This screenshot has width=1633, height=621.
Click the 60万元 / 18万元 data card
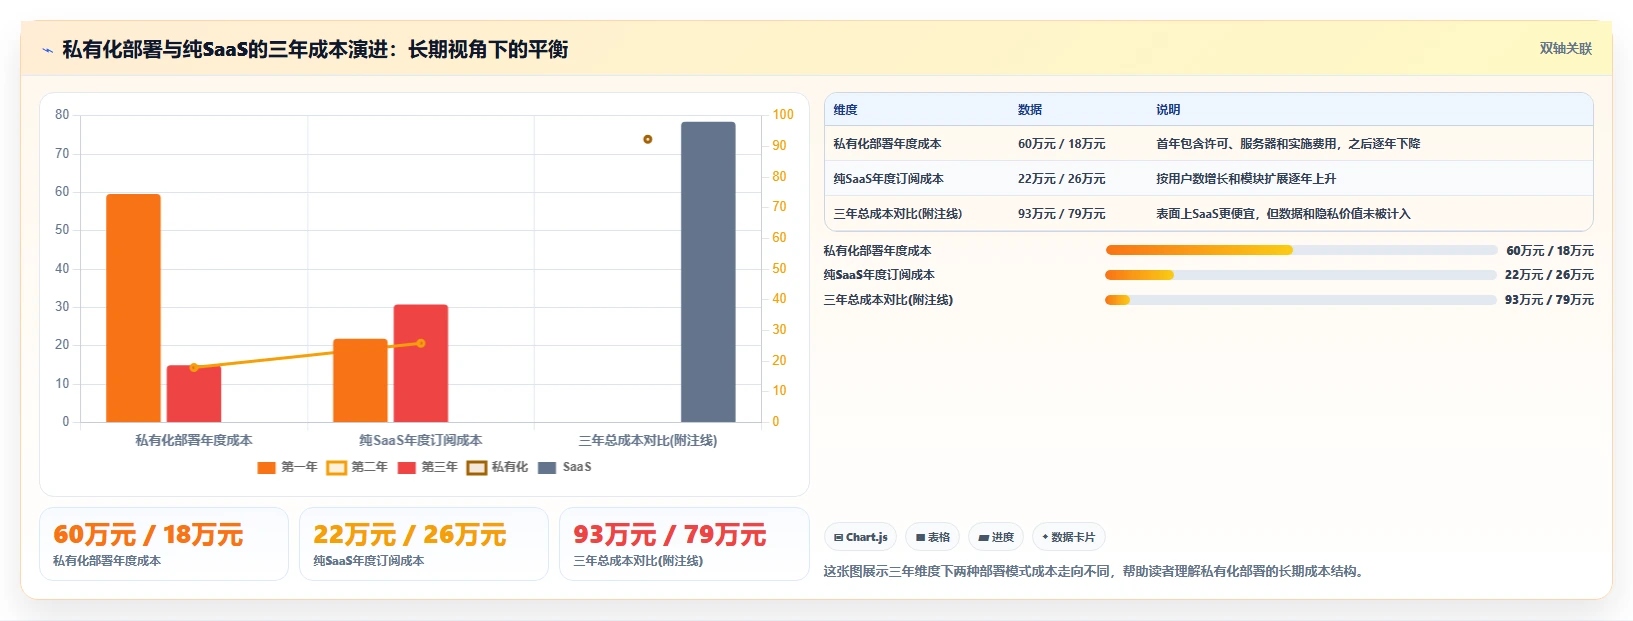tap(164, 544)
